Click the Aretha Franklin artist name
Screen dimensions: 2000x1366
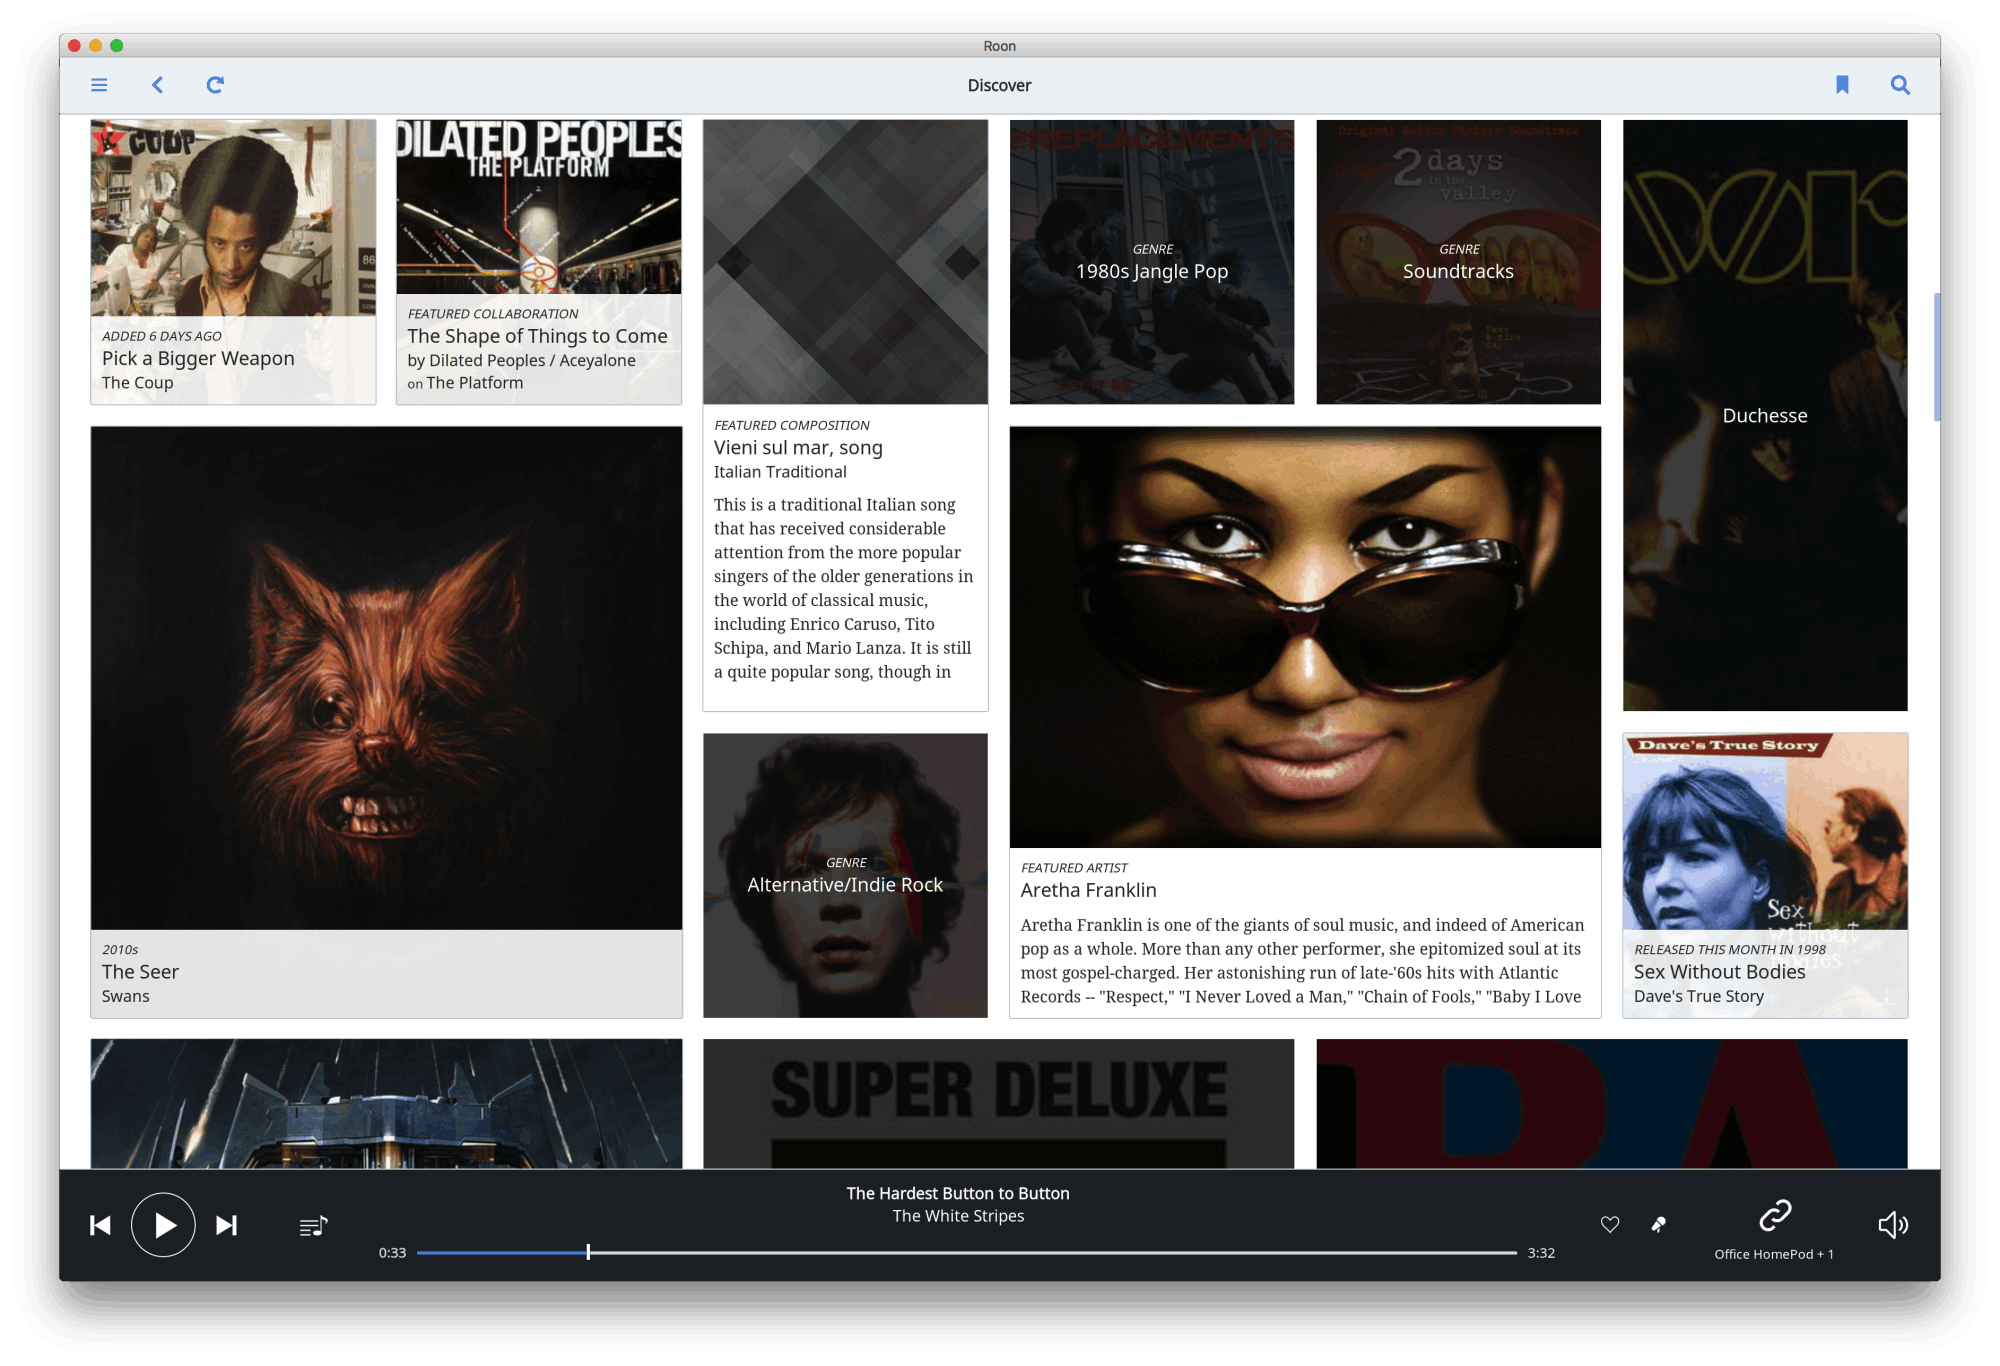point(1088,890)
